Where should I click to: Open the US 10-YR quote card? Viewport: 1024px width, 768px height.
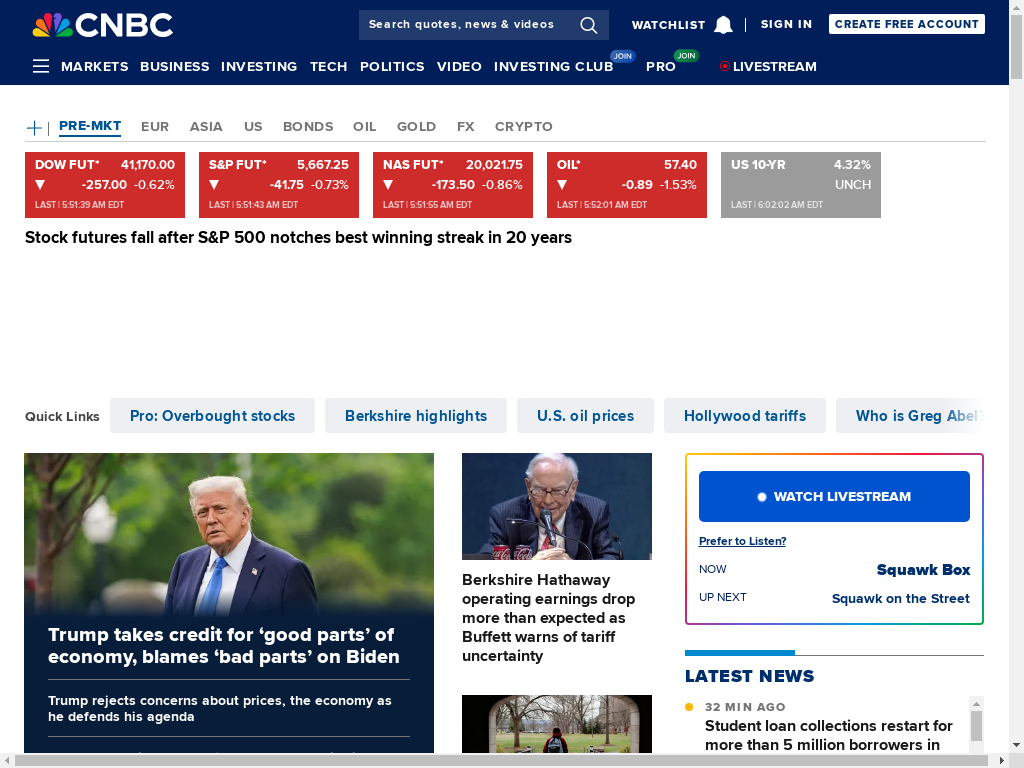click(801, 185)
